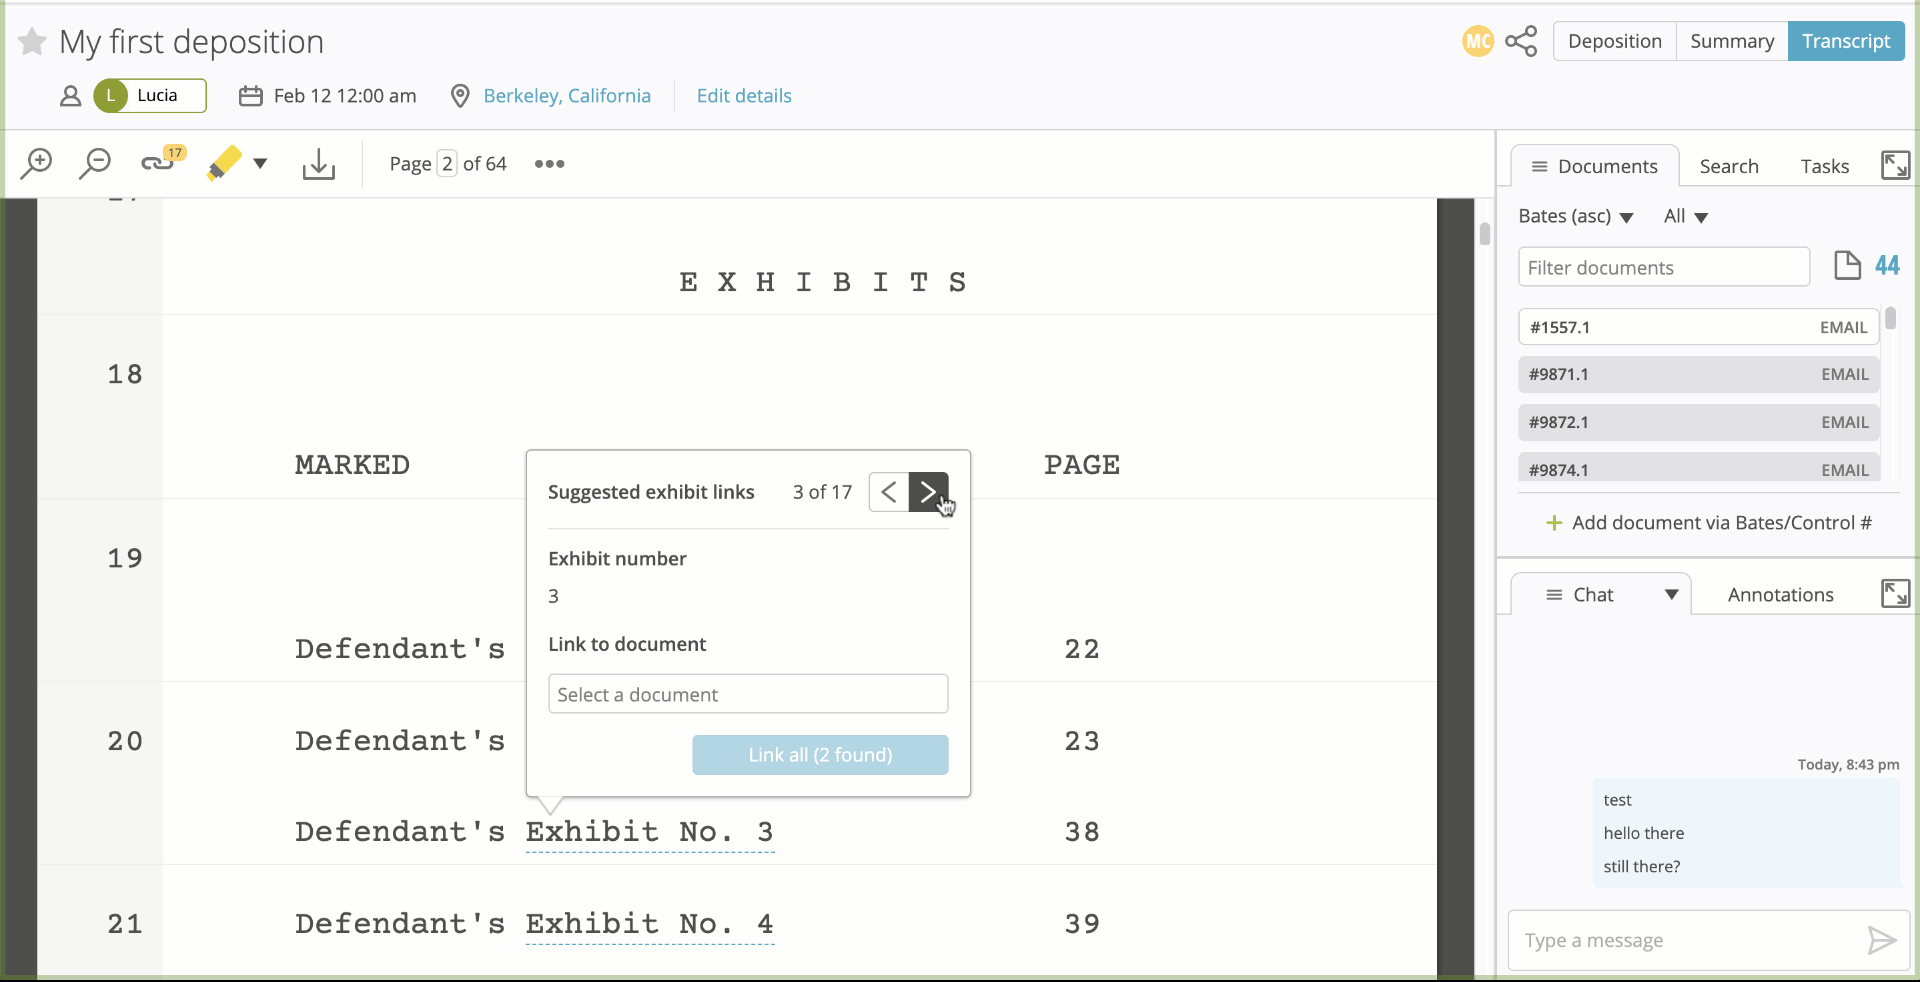This screenshot has width=1920, height=982.
Task: Click the person icon beside Lucia
Action: 70,96
